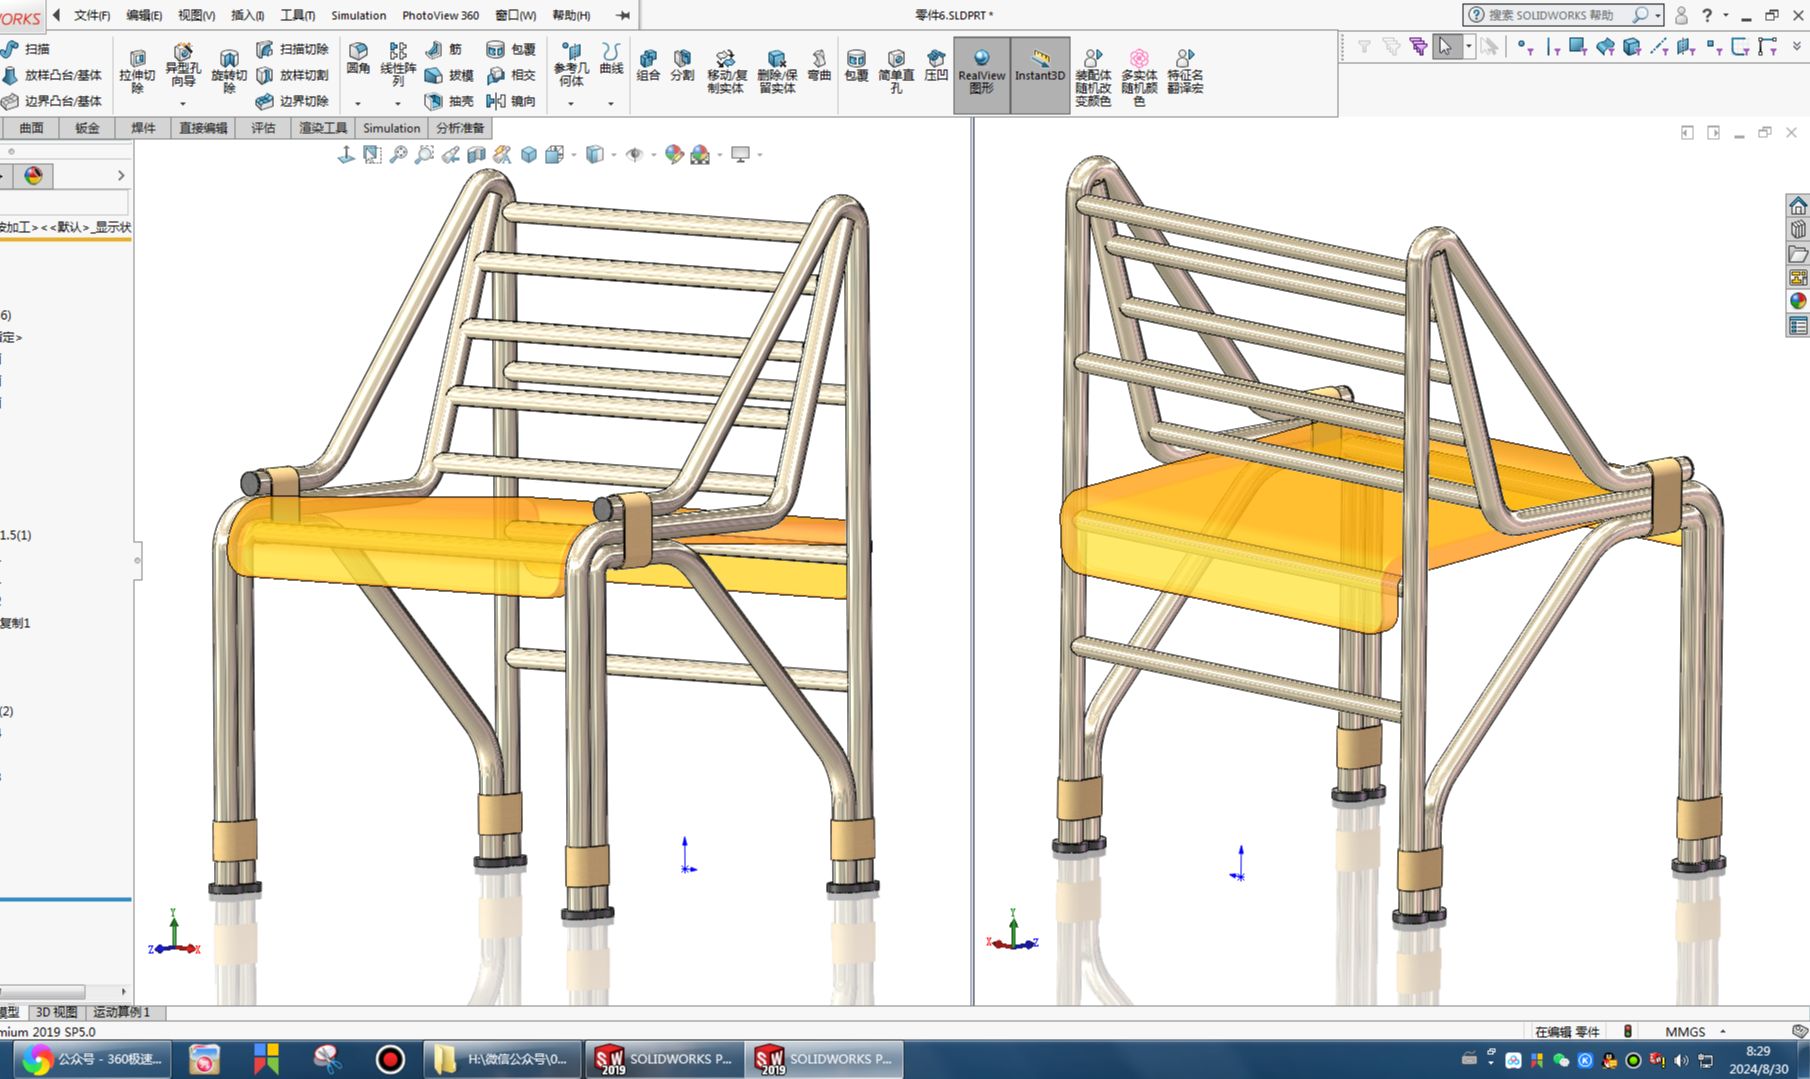Expand feature manager tabs with right arrow
This screenshot has width=1810, height=1079.
tap(121, 176)
